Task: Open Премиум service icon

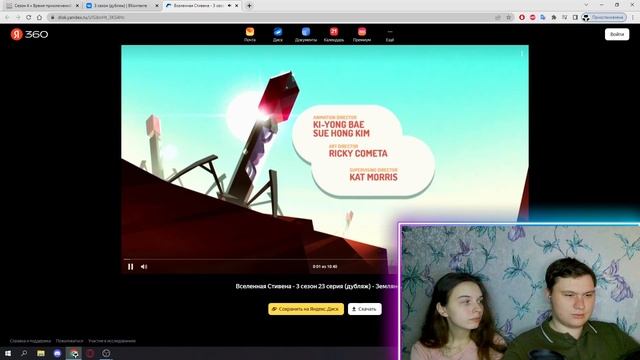Action: click(362, 35)
